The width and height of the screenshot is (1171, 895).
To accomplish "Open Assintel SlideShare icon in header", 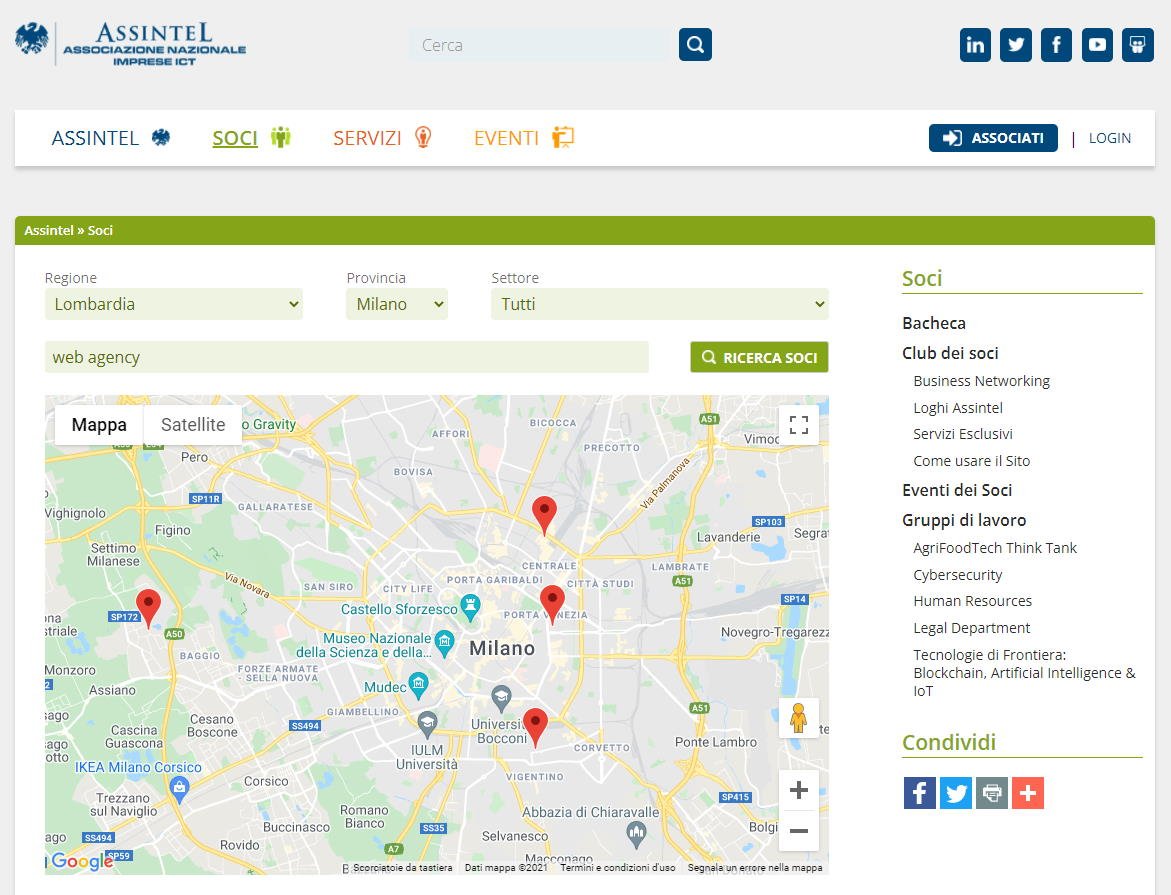I will tap(1137, 45).
